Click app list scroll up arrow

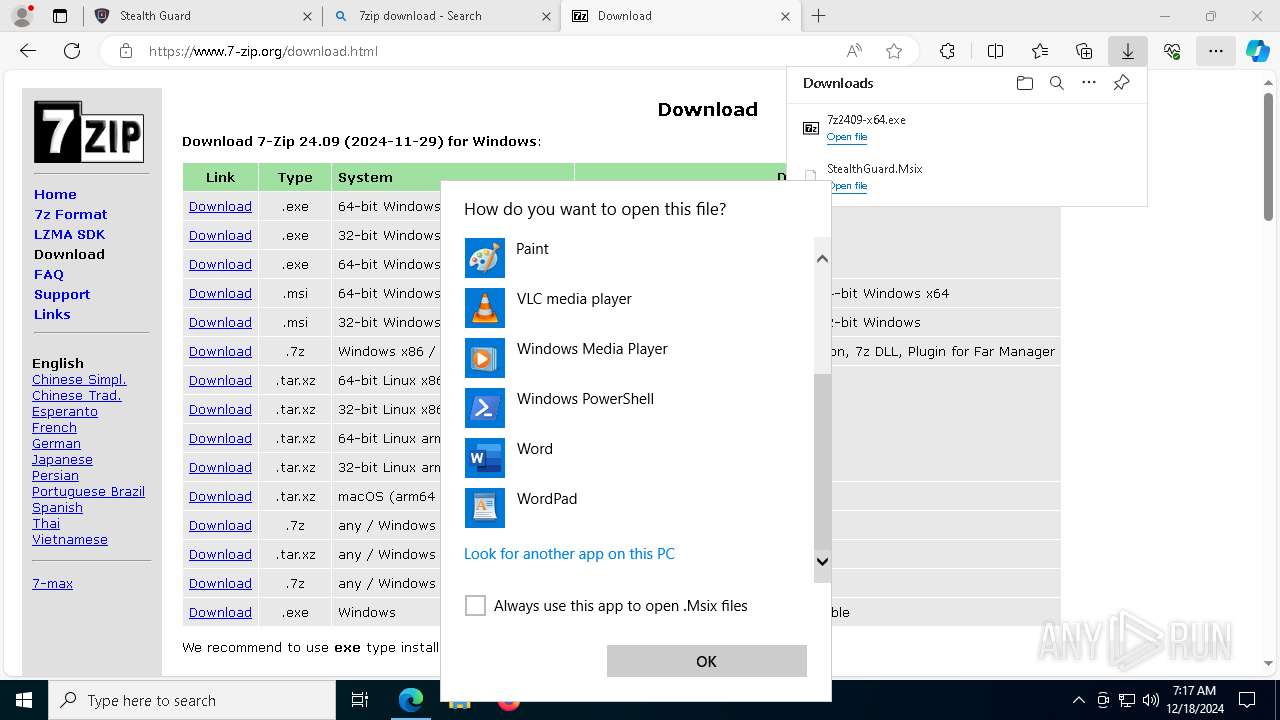tap(822, 259)
